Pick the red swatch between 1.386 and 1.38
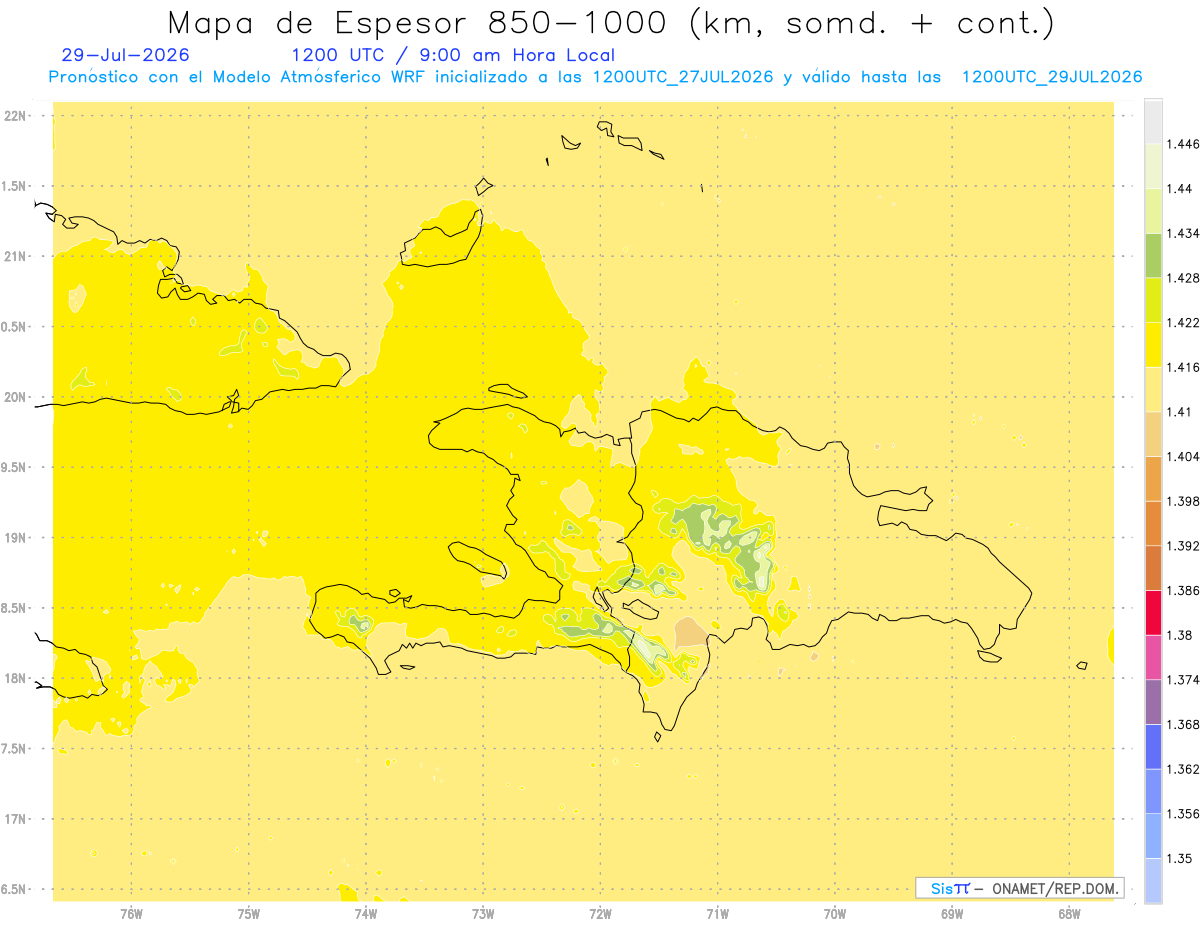 (1153, 613)
